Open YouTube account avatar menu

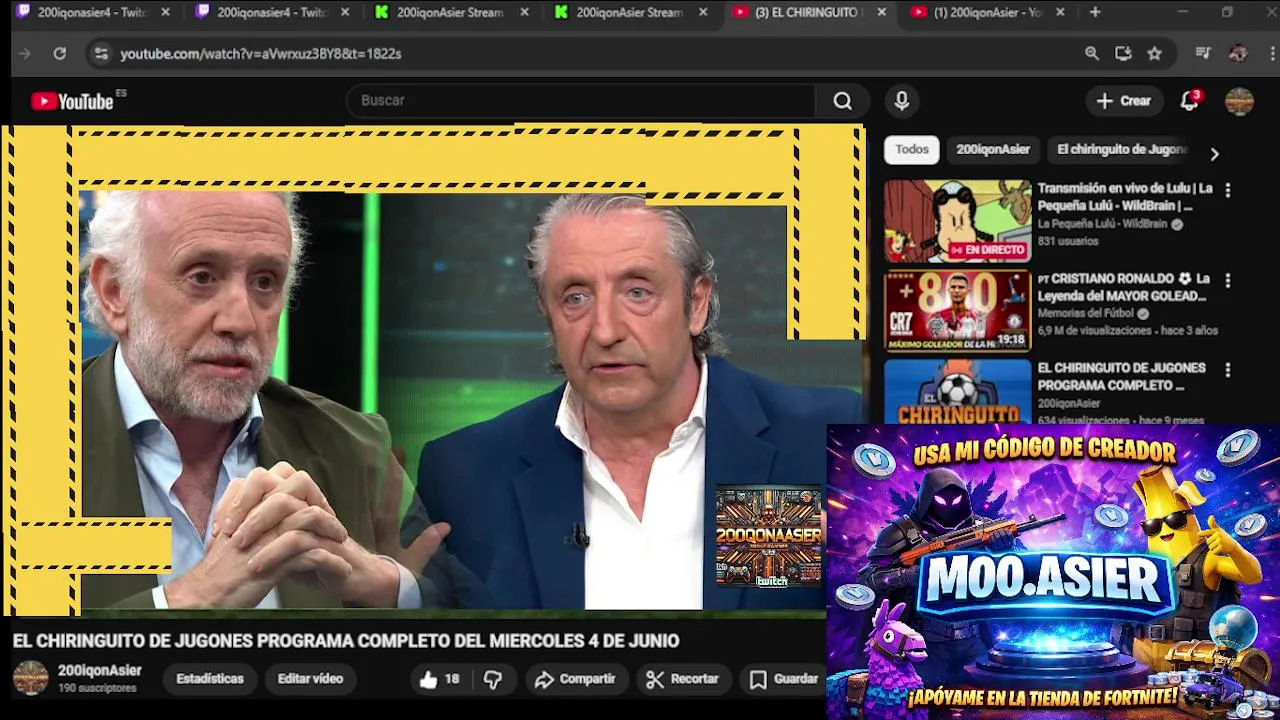[x=1239, y=101]
